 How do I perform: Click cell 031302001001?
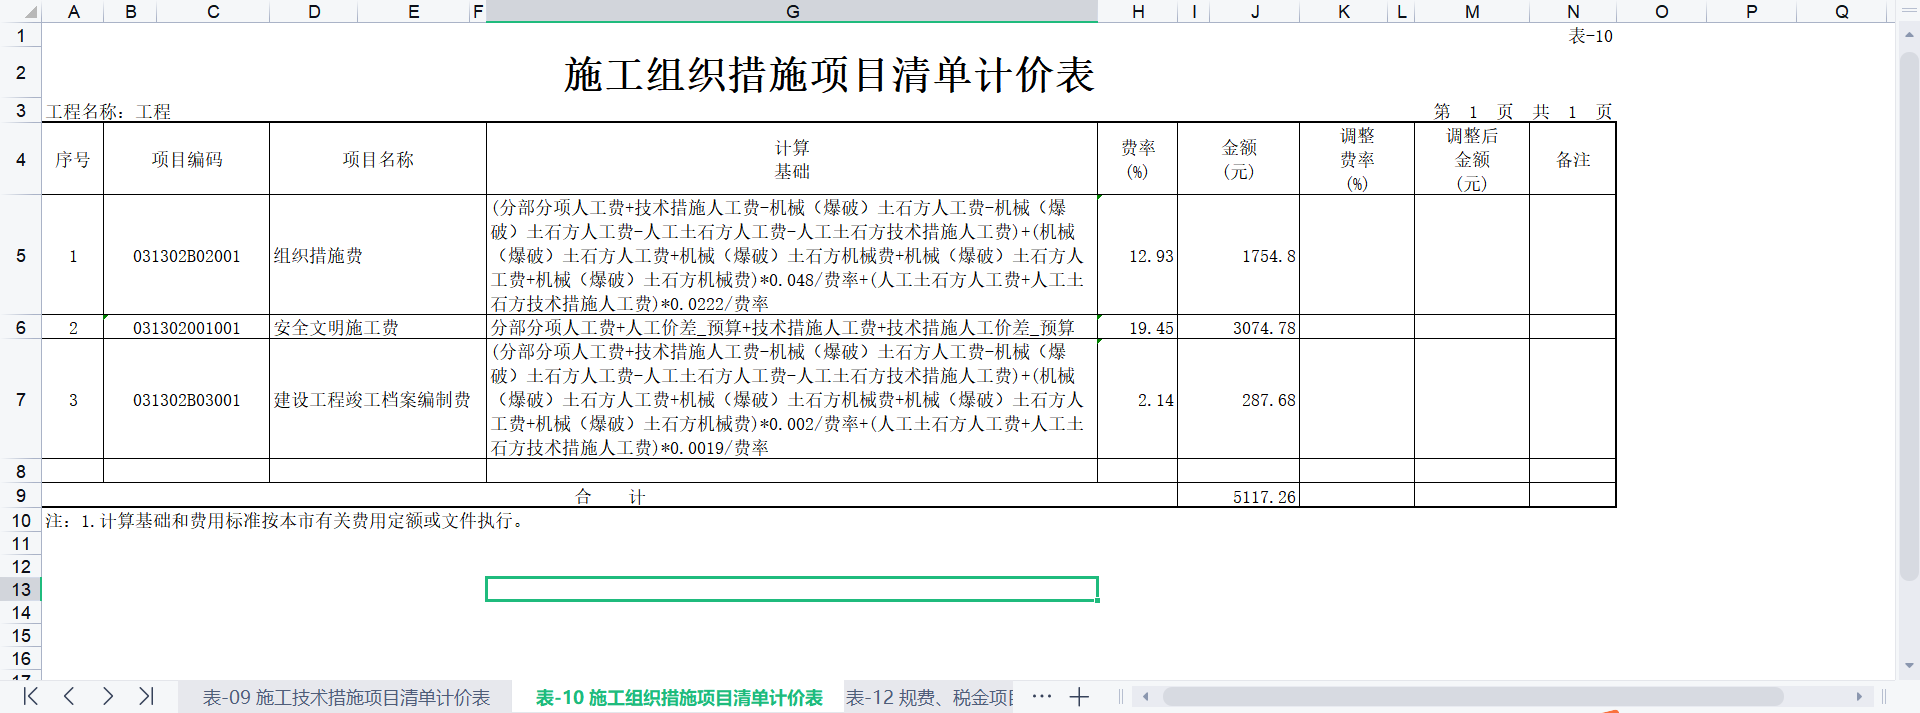(x=187, y=328)
